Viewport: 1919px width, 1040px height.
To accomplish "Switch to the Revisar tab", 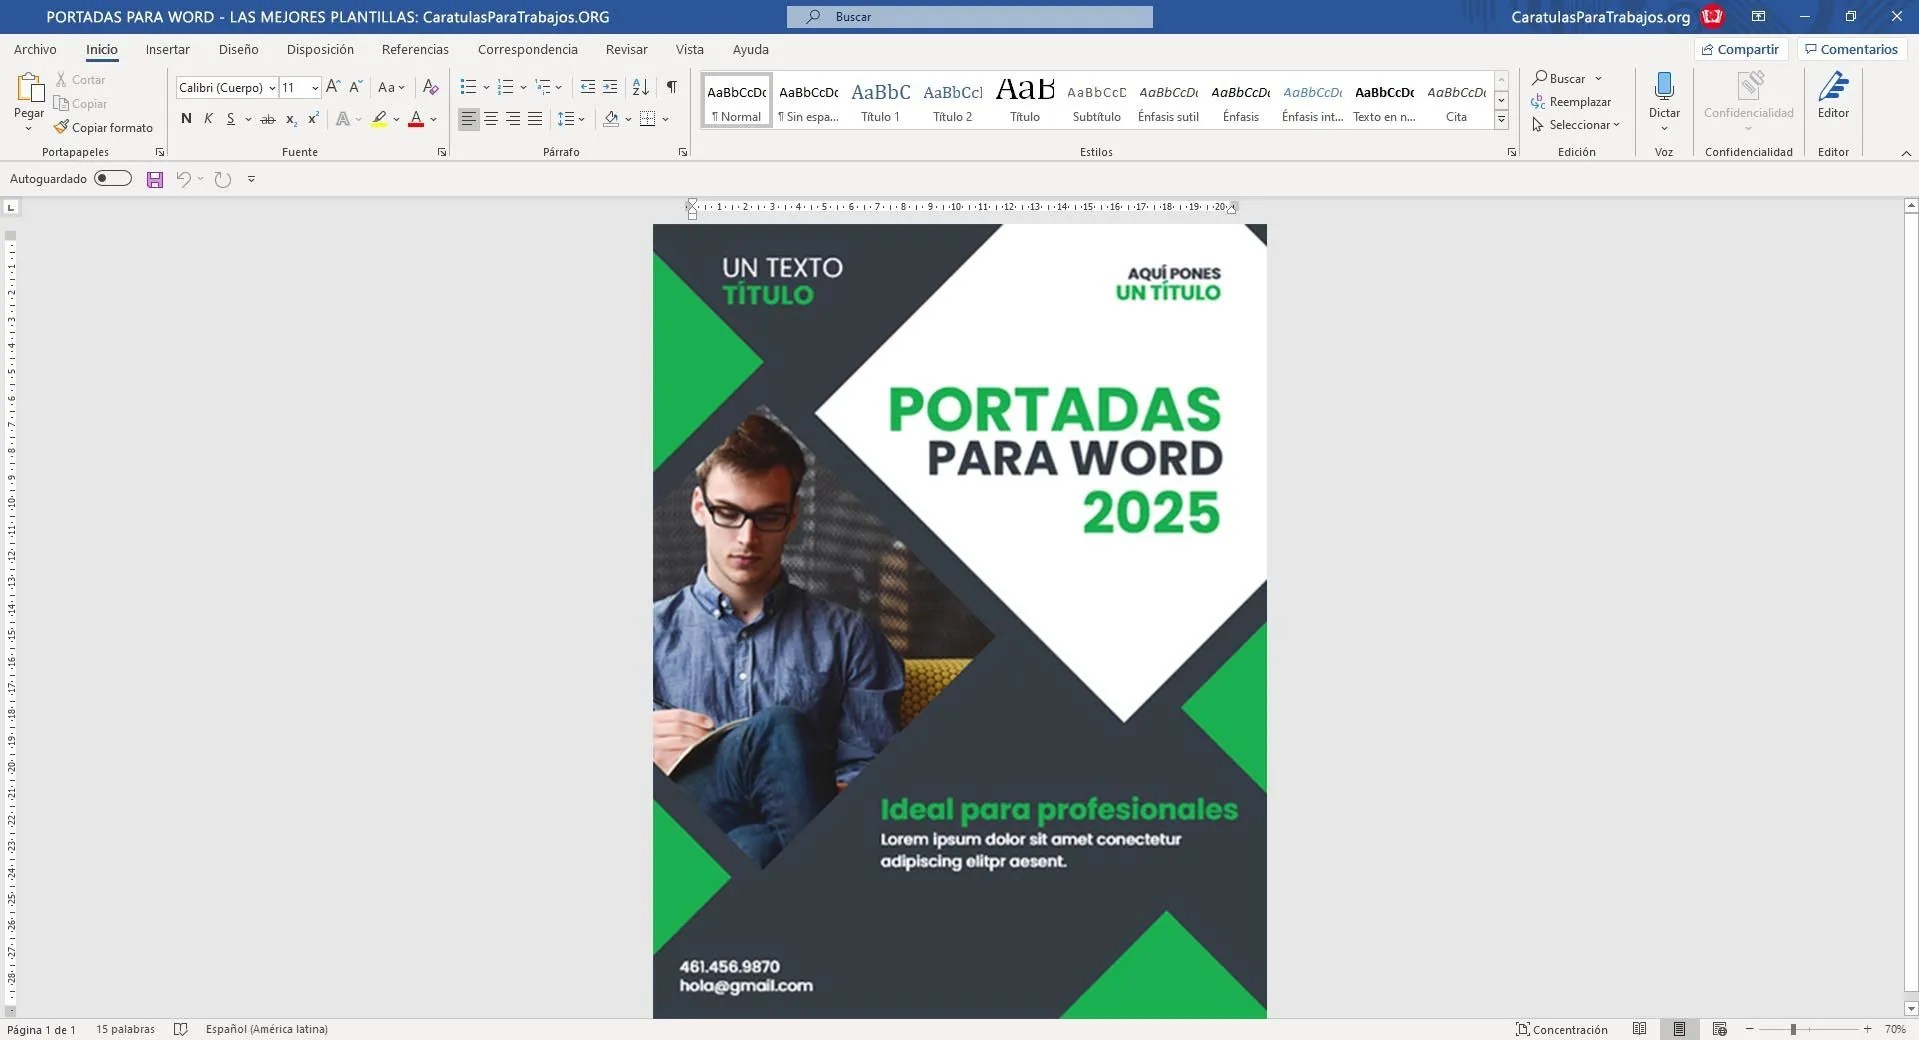I will [x=626, y=49].
